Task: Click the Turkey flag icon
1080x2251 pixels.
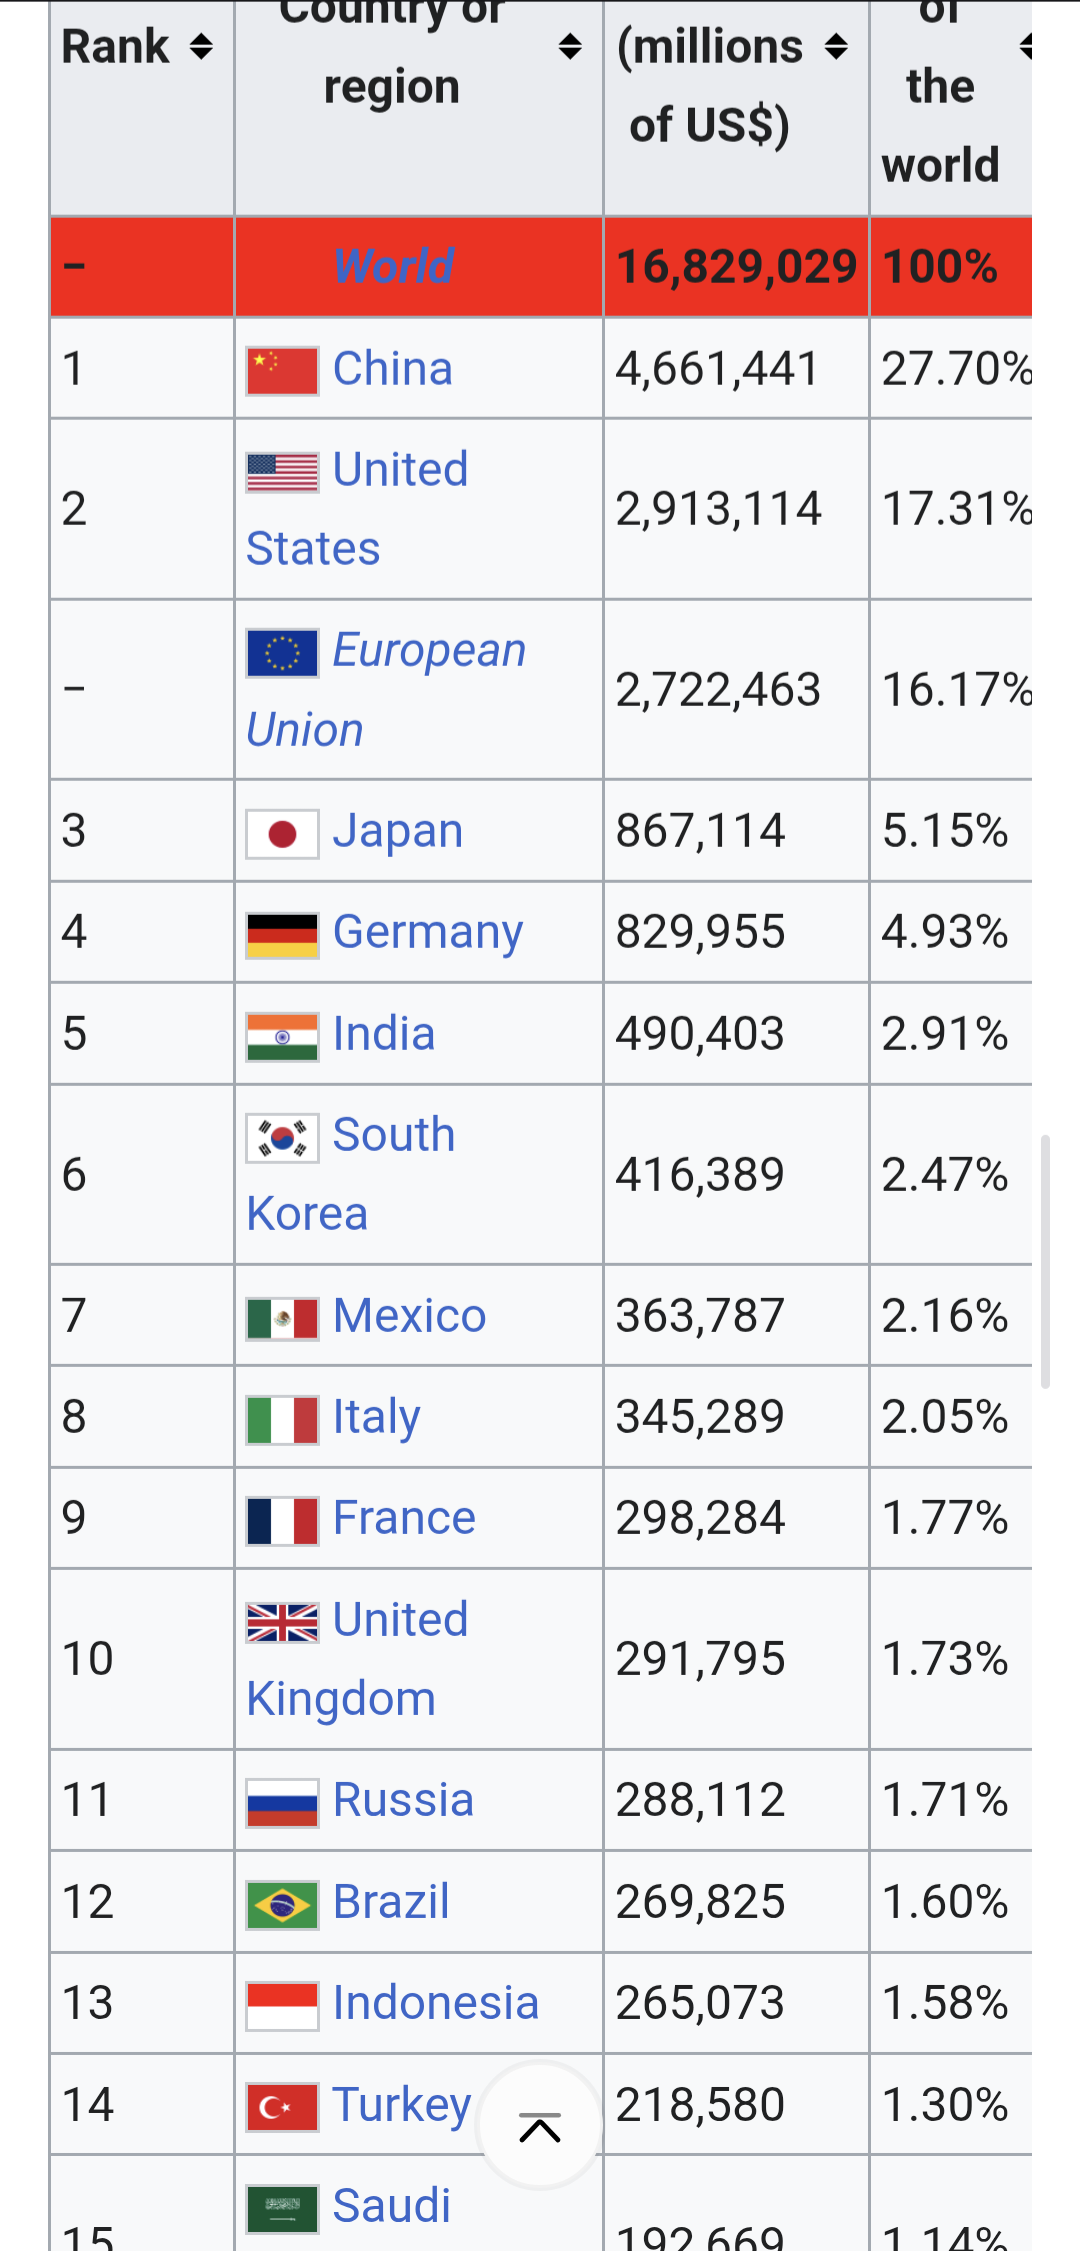Action: pos(282,2107)
